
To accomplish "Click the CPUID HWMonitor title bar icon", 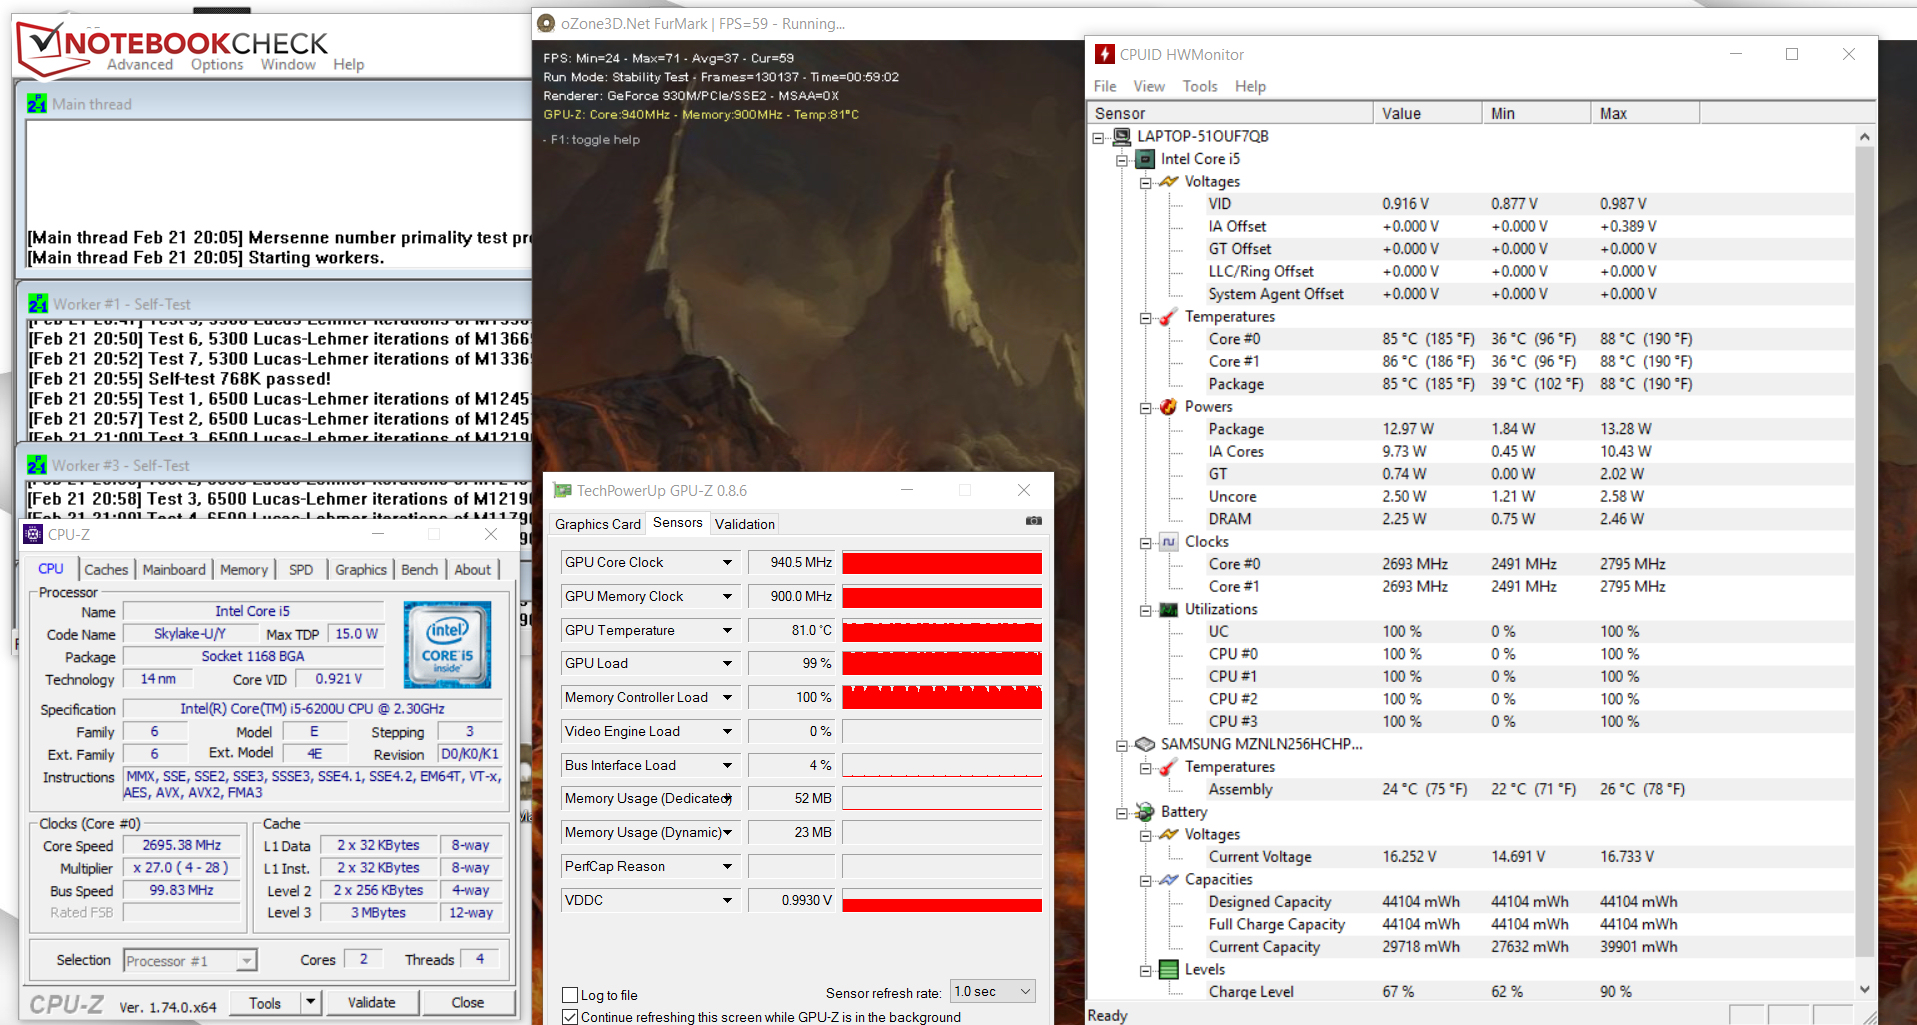I will pos(1104,54).
